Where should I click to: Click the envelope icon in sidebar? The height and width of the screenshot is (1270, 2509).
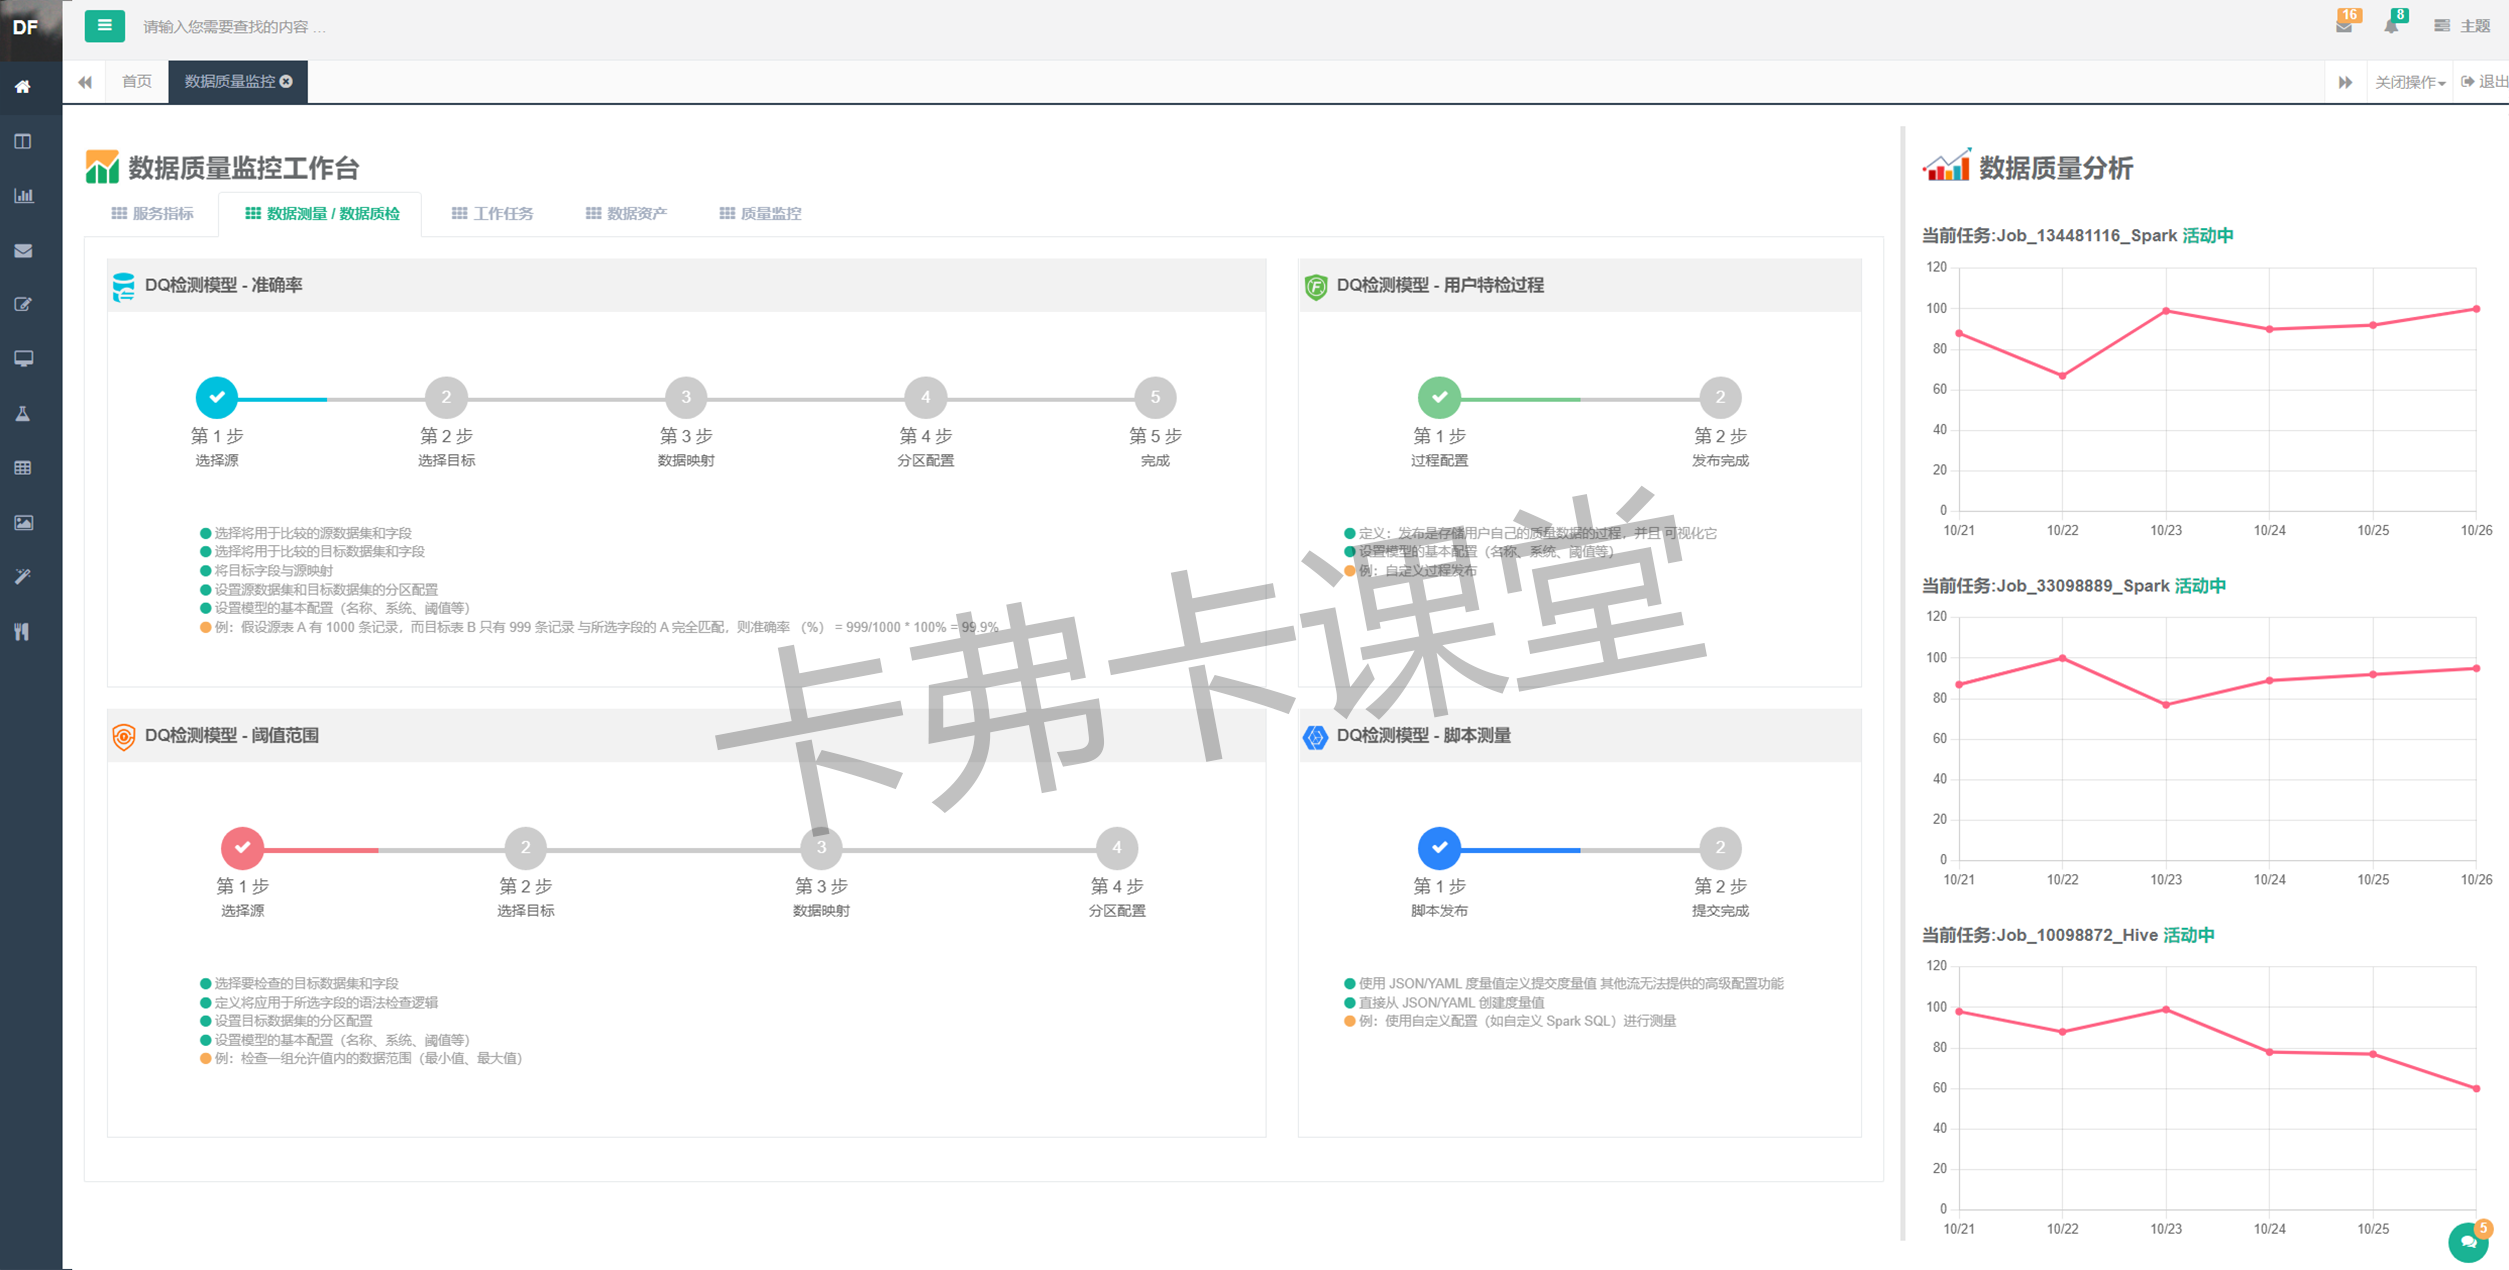(x=23, y=250)
